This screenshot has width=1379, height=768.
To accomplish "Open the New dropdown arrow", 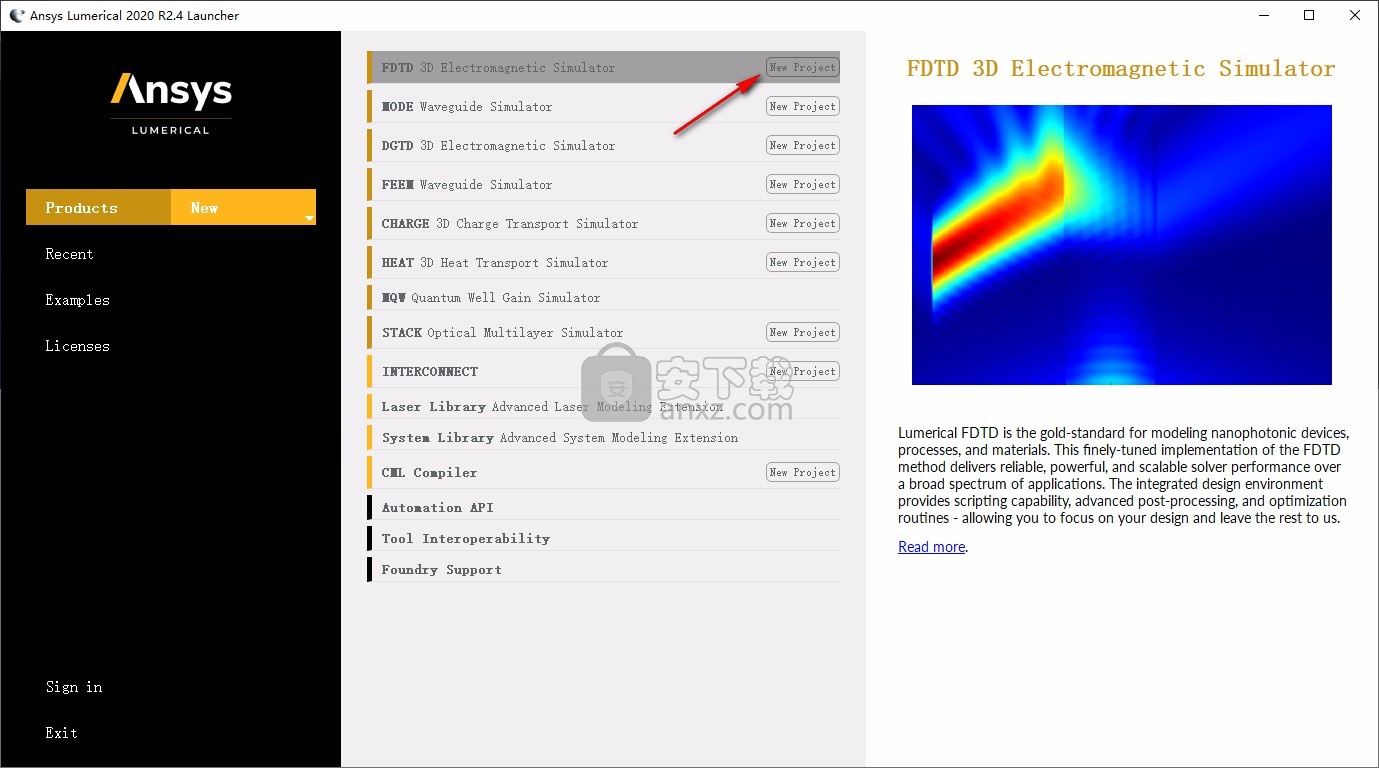I will [309, 218].
